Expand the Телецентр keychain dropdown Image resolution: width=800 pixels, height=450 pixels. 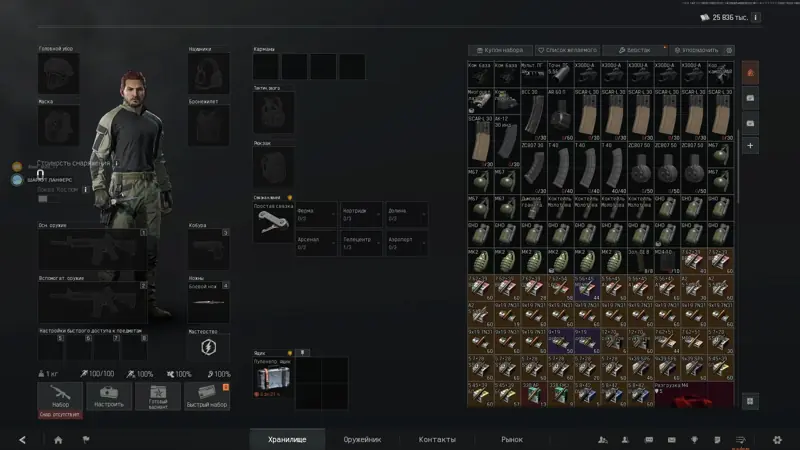(x=361, y=243)
